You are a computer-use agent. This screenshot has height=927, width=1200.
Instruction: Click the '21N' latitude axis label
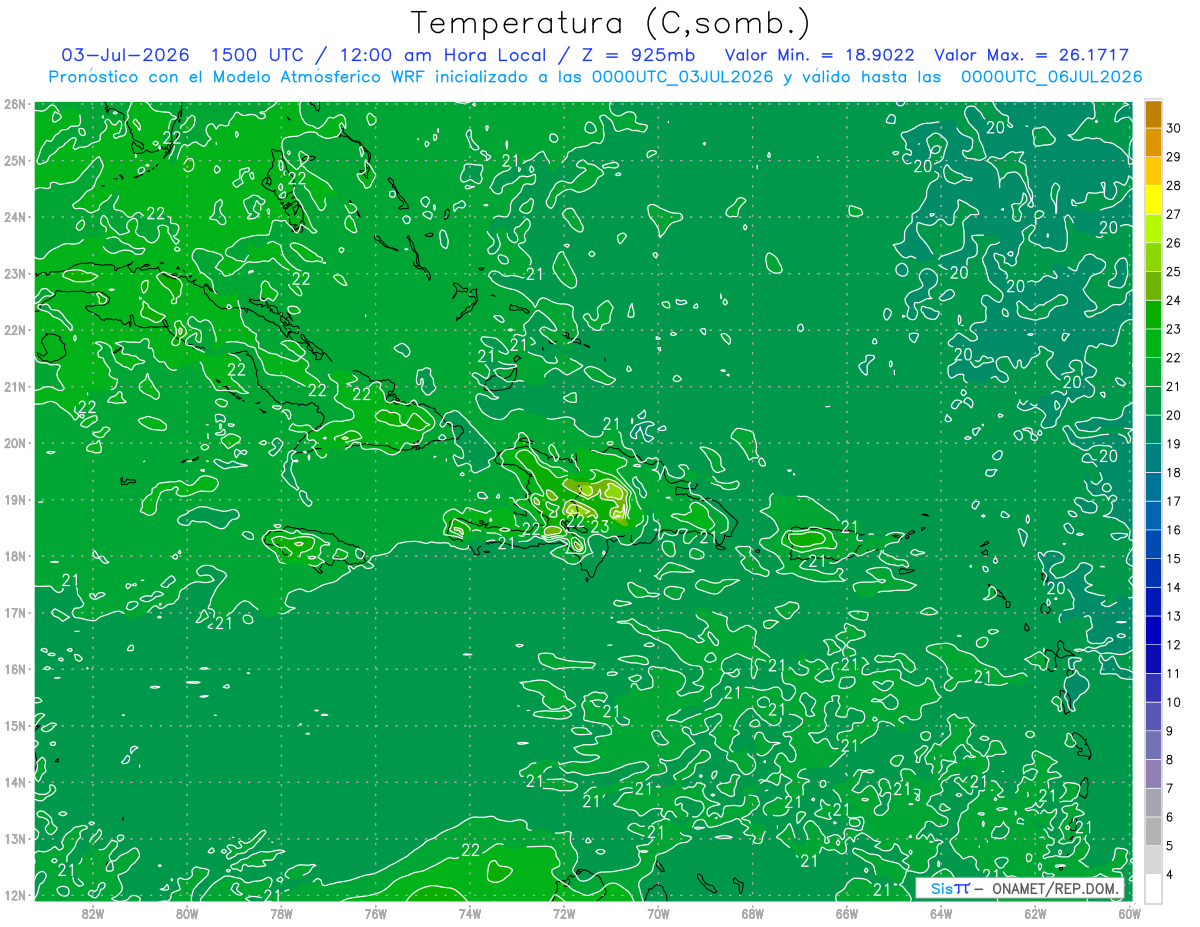pyautogui.click(x=14, y=387)
